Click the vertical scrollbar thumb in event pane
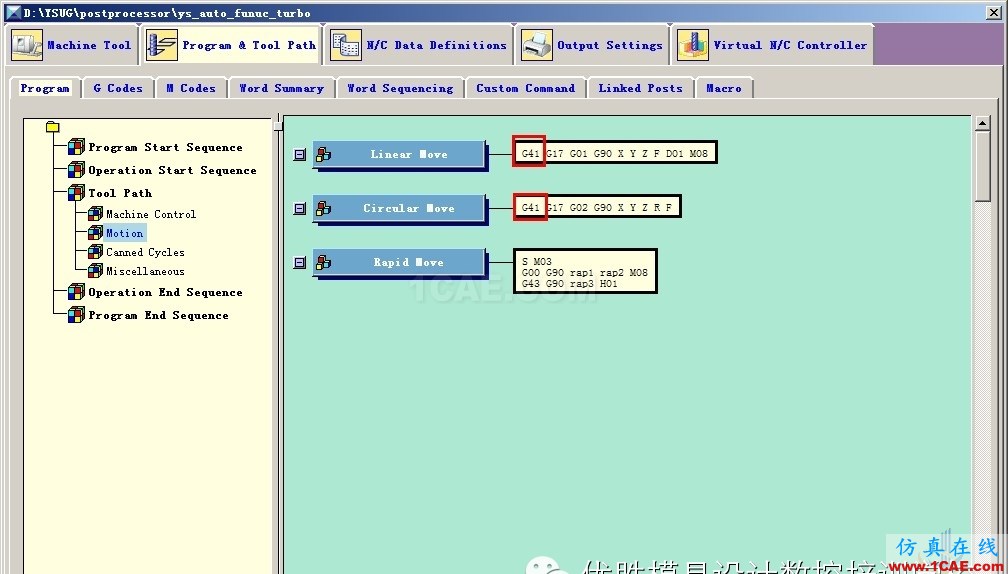Viewport: 1008px width, 574px height. tap(982, 166)
